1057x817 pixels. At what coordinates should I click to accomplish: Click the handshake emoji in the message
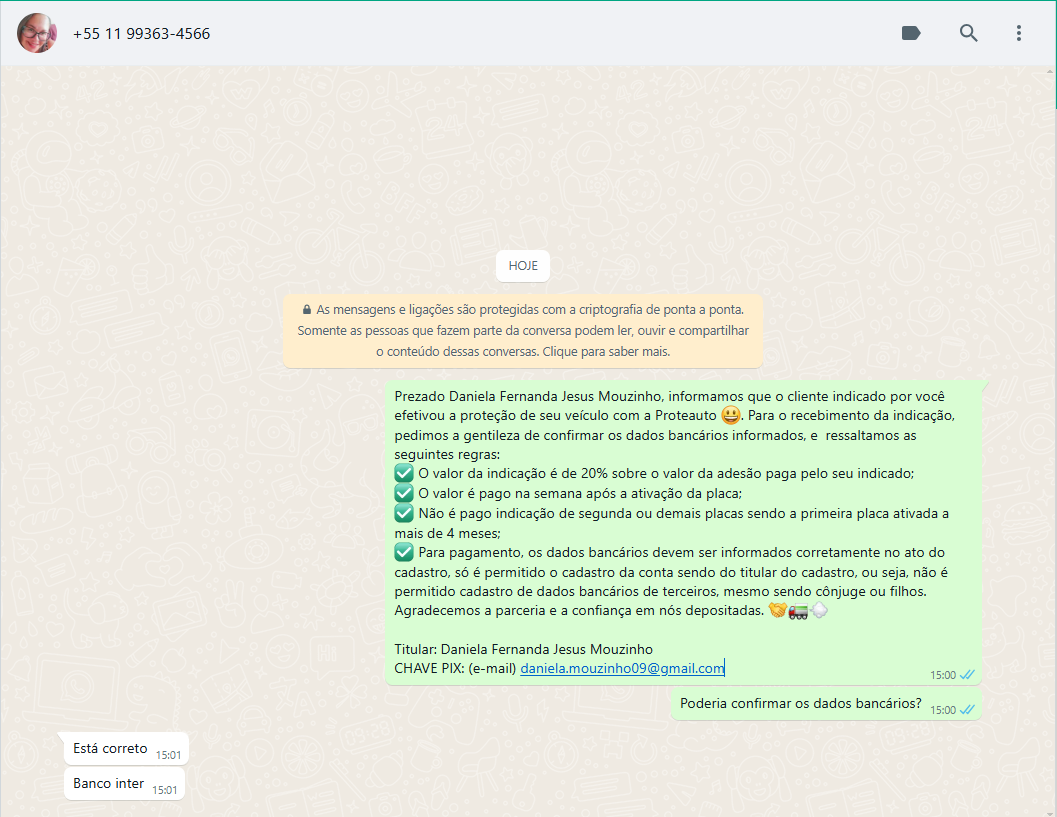coord(777,610)
